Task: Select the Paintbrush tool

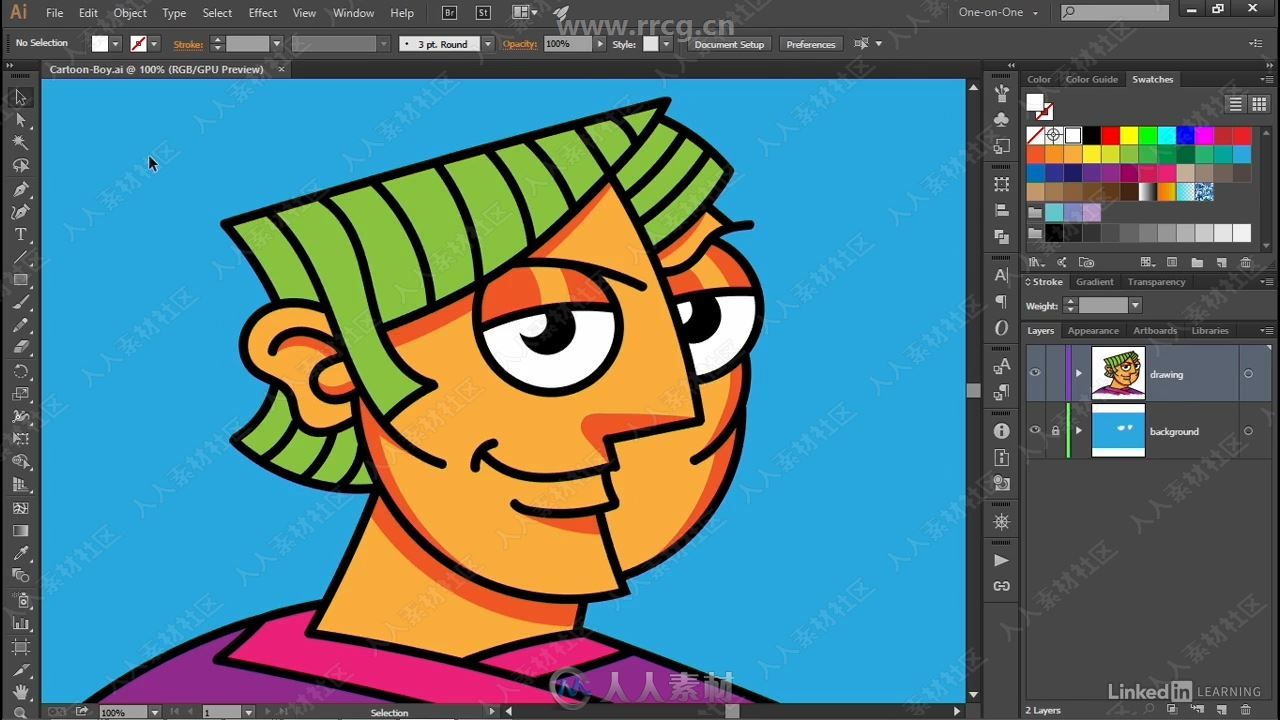Action: tap(20, 303)
